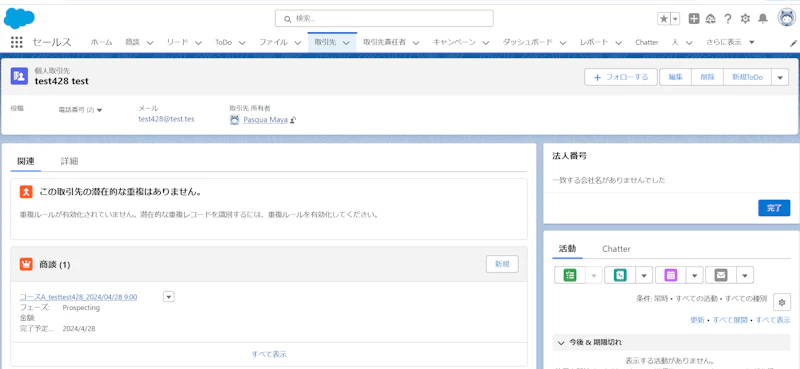This screenshot has width=800, height=369.
Task: Open the log a call dropdown arrow
Action: pyautogui.click(x=644, y=275)
